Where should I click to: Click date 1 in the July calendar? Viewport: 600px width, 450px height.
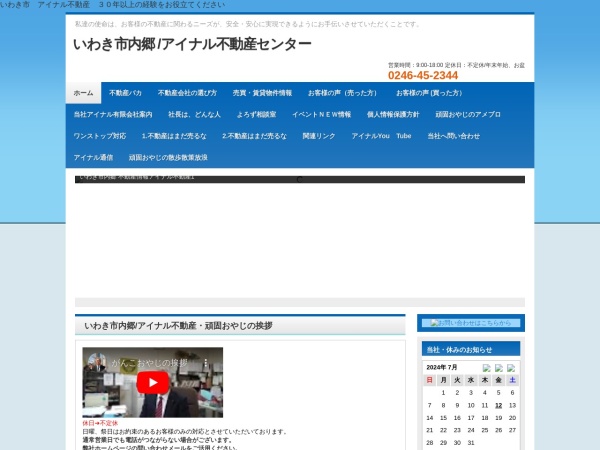click(x=443, y=393)
